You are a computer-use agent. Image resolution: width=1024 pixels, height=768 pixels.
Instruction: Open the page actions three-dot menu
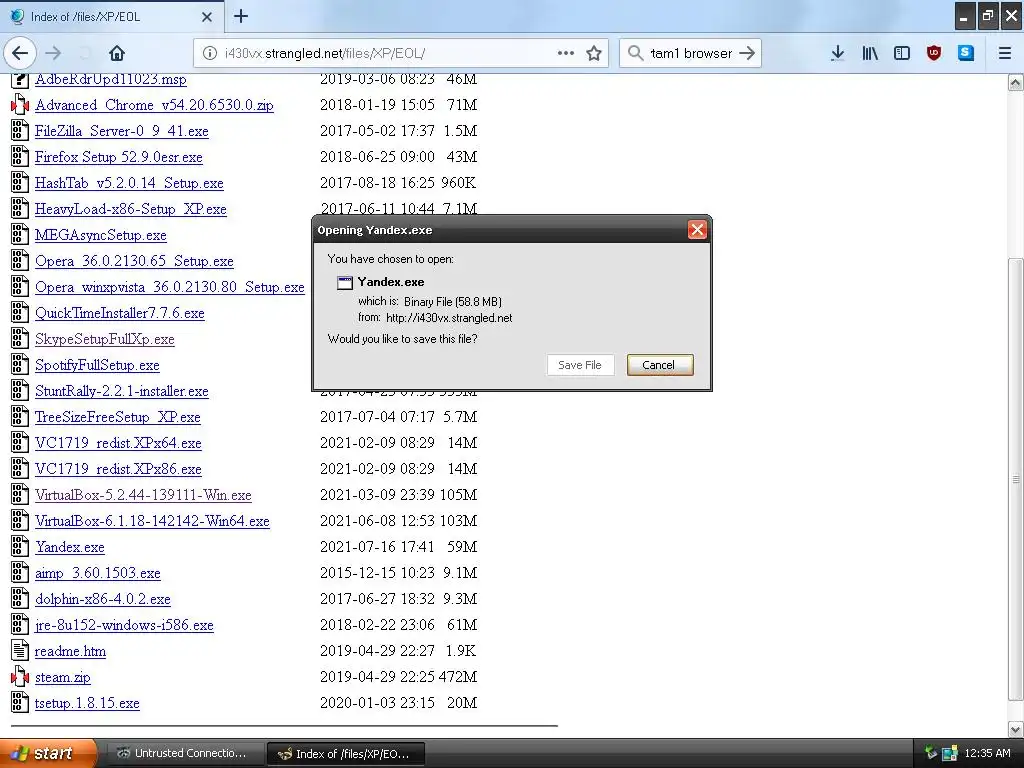coord(566,53)
